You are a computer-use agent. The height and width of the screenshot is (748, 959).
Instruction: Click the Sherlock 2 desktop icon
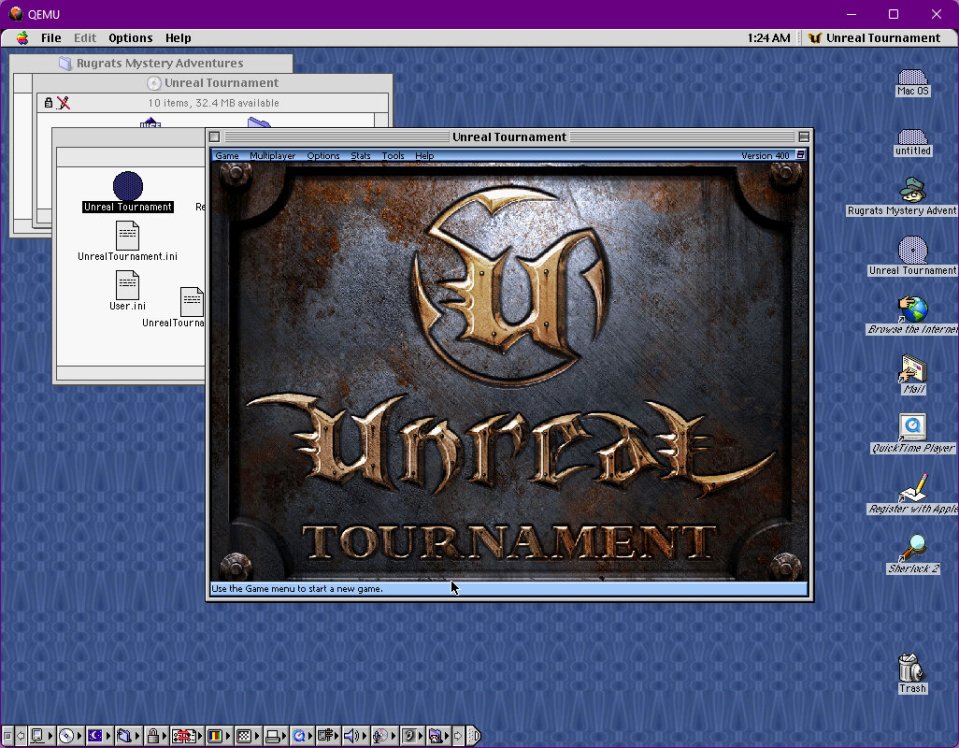coord(912,548)
